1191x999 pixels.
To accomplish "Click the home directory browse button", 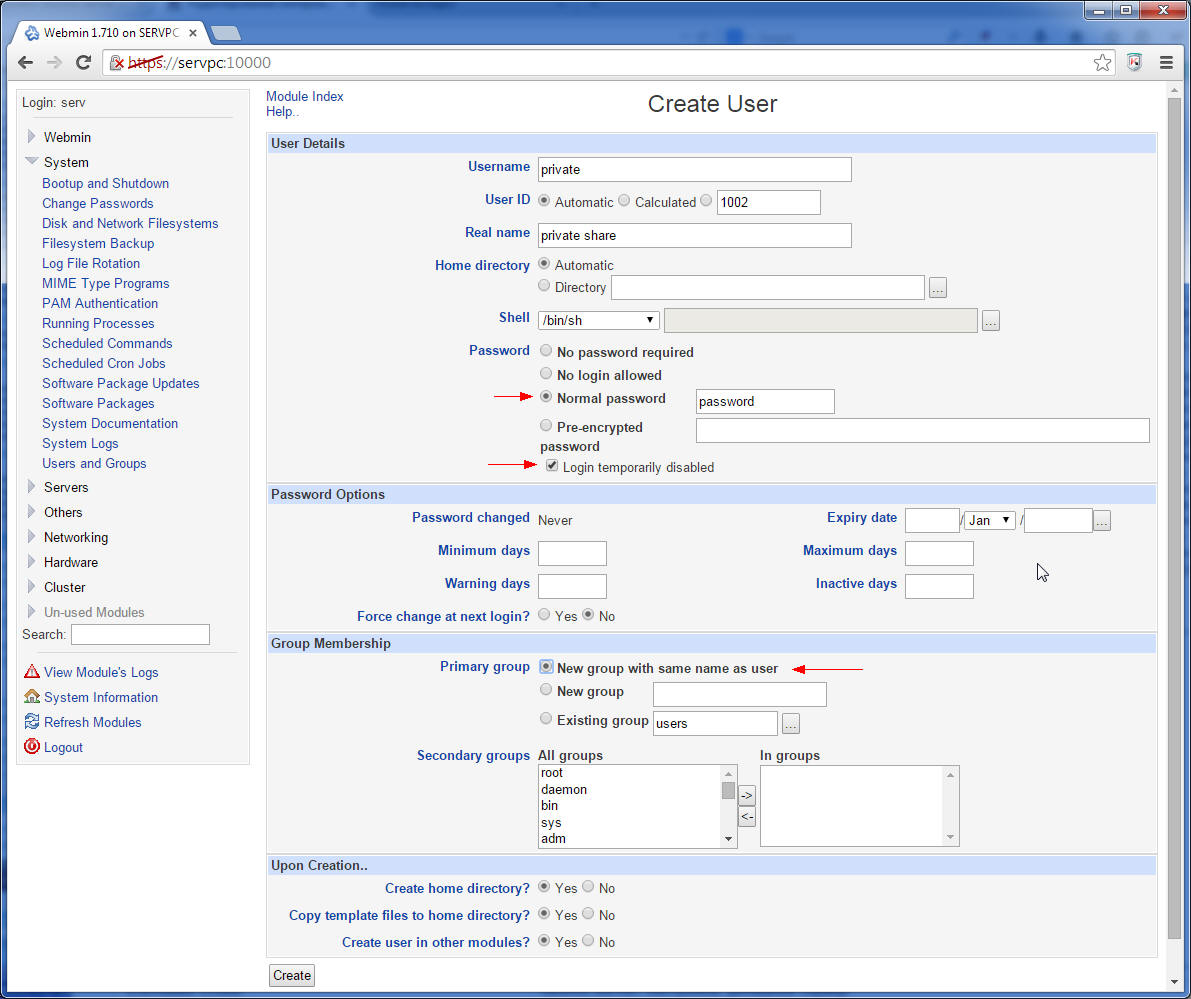I will [x=938, y=288].
